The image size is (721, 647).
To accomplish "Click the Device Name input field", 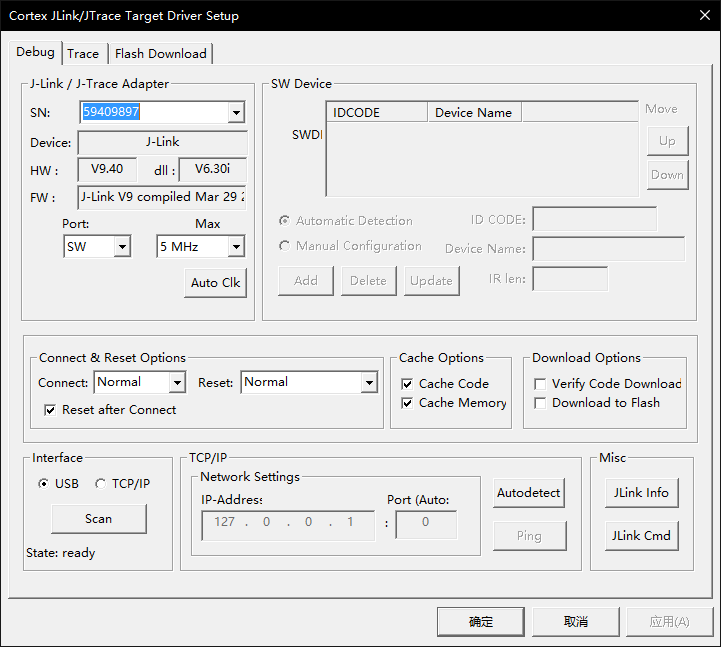I will click(609, 249).
